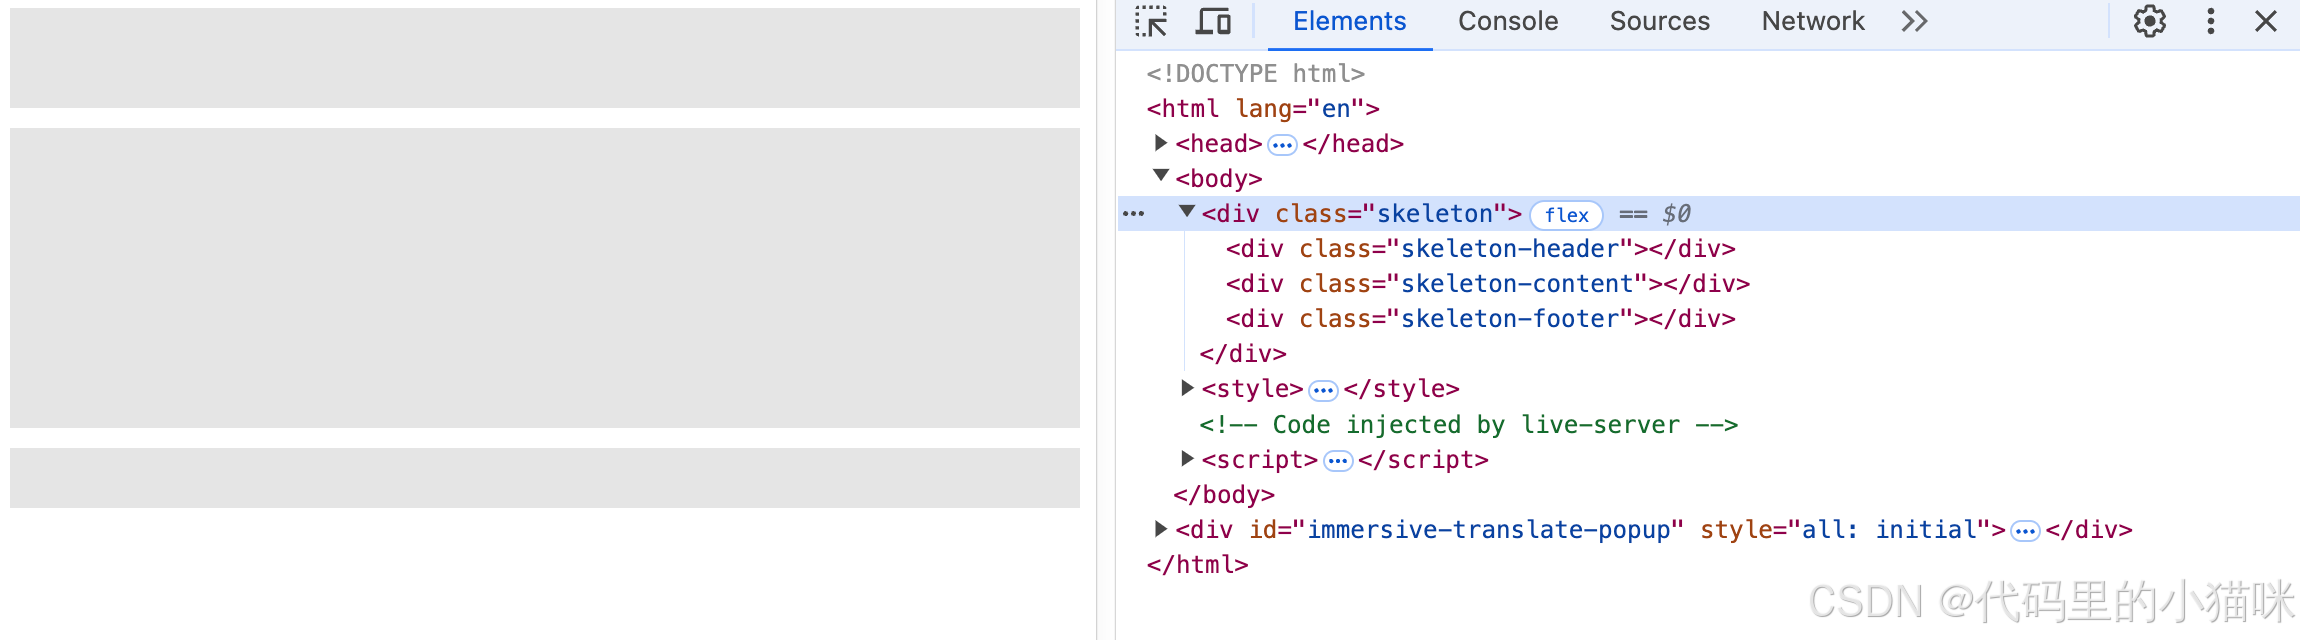Select the closing </body> tag line
Screen dimensions: 2300x640
point(1224,495)
